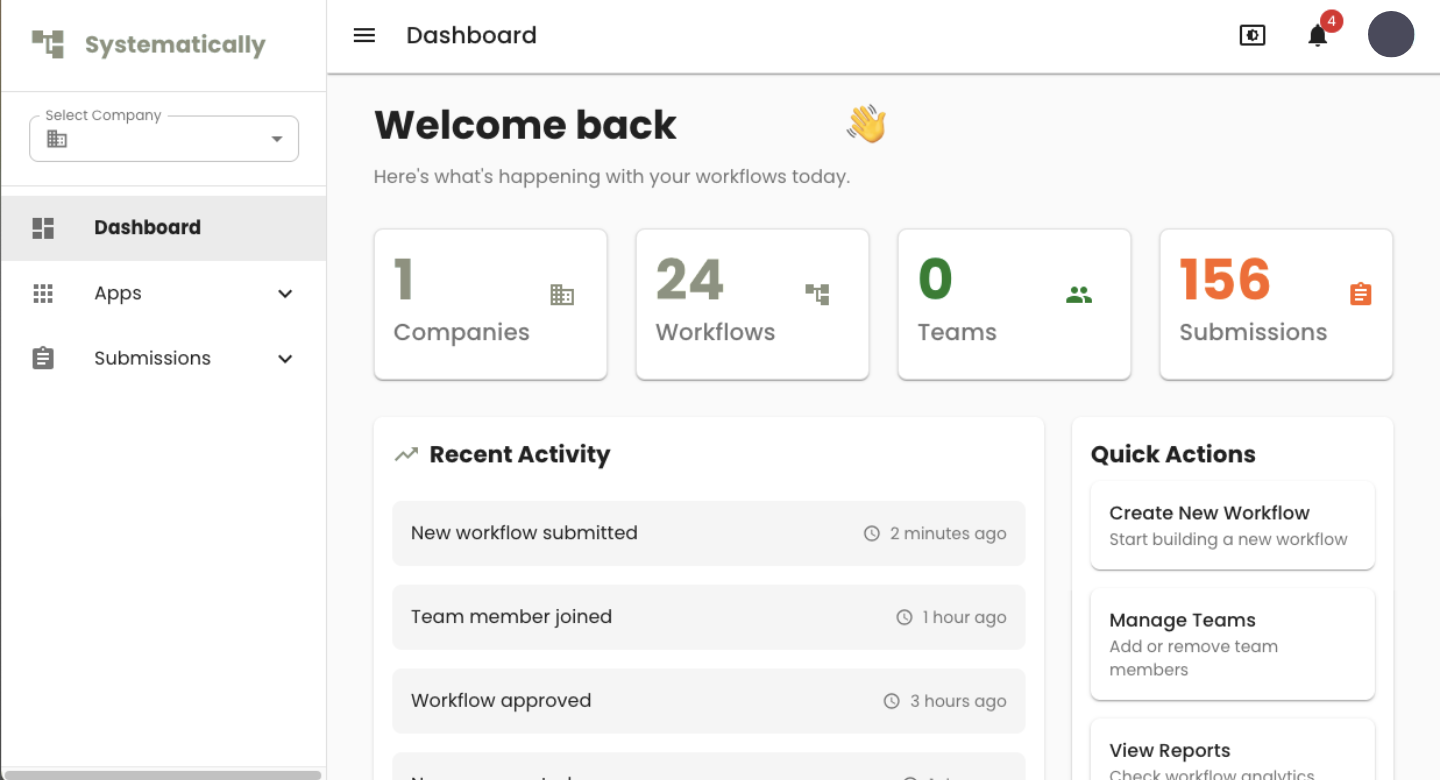Image resolution: width=1440 pixels, height=780 pixels.
Task: Click the Teams people icon on the stats card
Action: (x=1079, y=295)
